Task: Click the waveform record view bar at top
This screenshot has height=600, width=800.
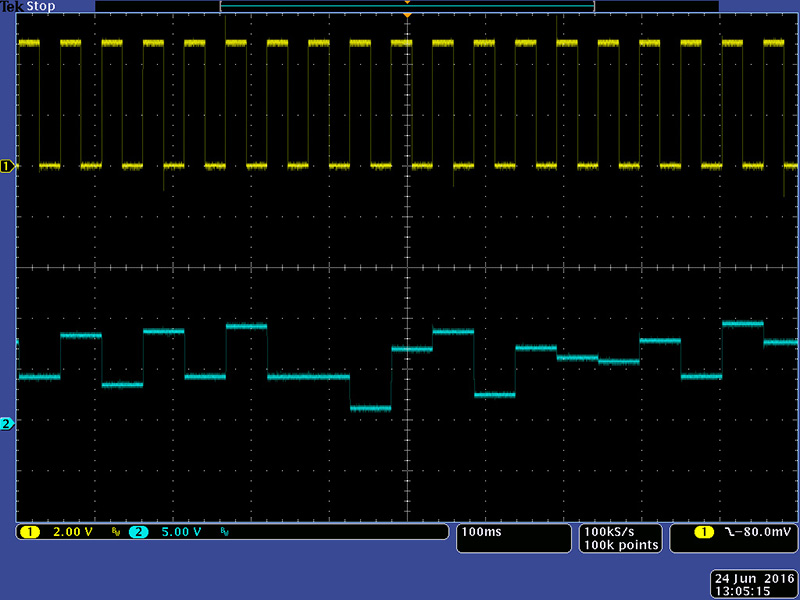Action: coord(407,6)
